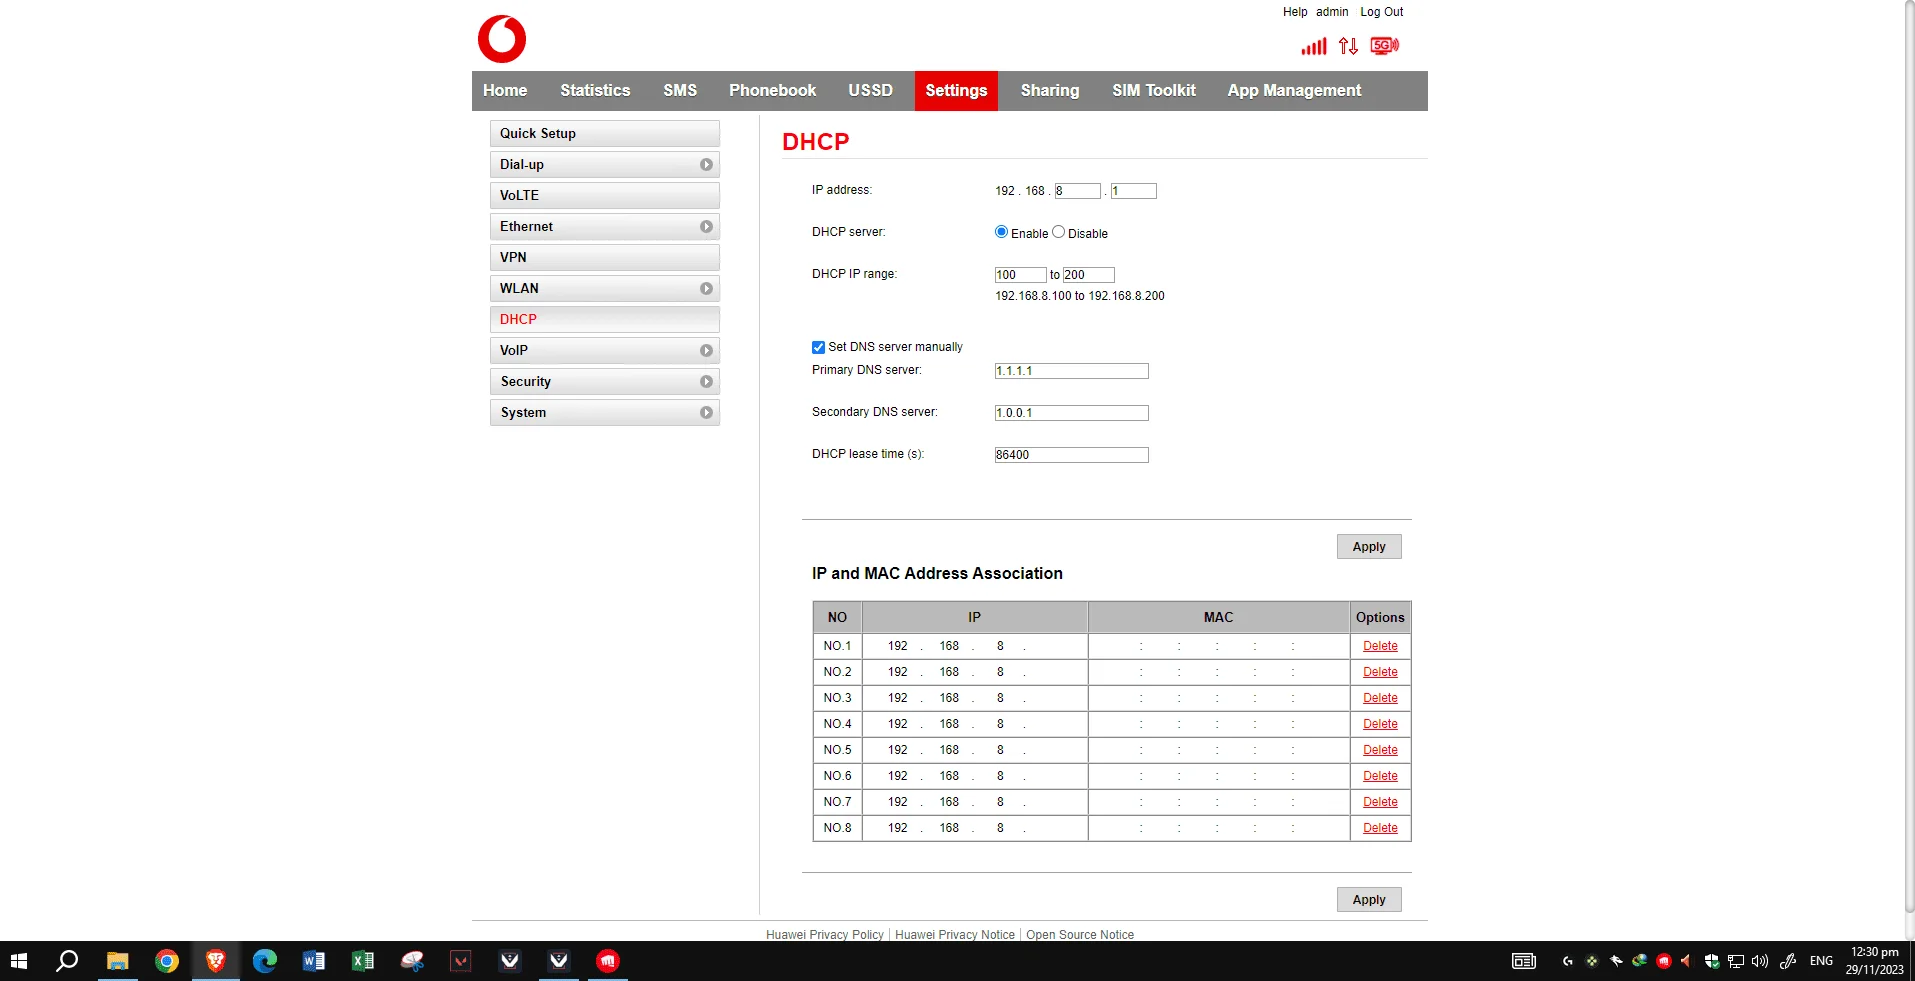
Task: Open the USSD tab
Action: click(870, 91)
